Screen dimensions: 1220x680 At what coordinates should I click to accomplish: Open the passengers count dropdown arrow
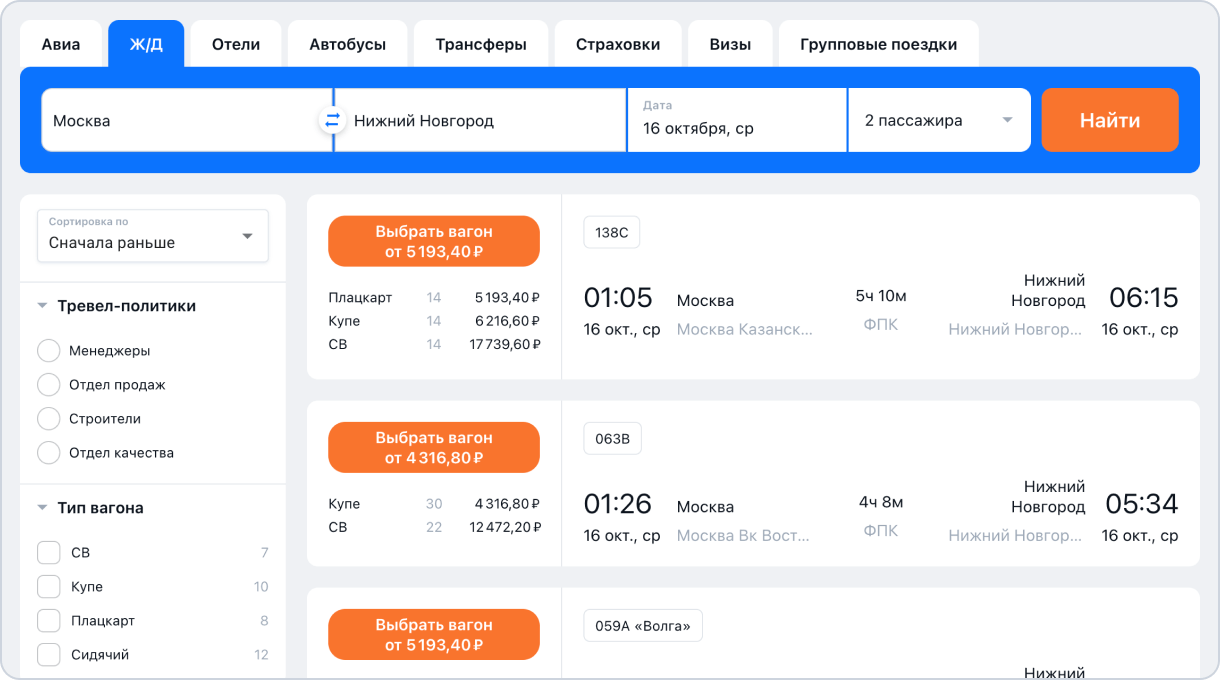coord(1007,120)
